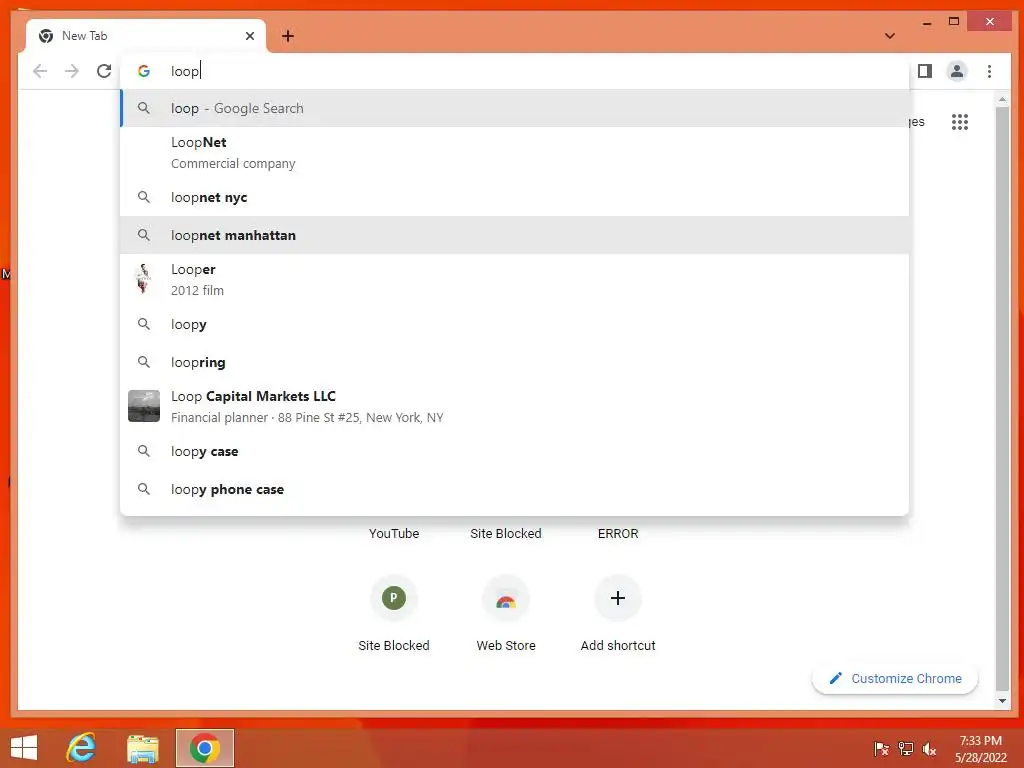
Task: Click the muted volume tray icon
Action: tap(929, 749)
